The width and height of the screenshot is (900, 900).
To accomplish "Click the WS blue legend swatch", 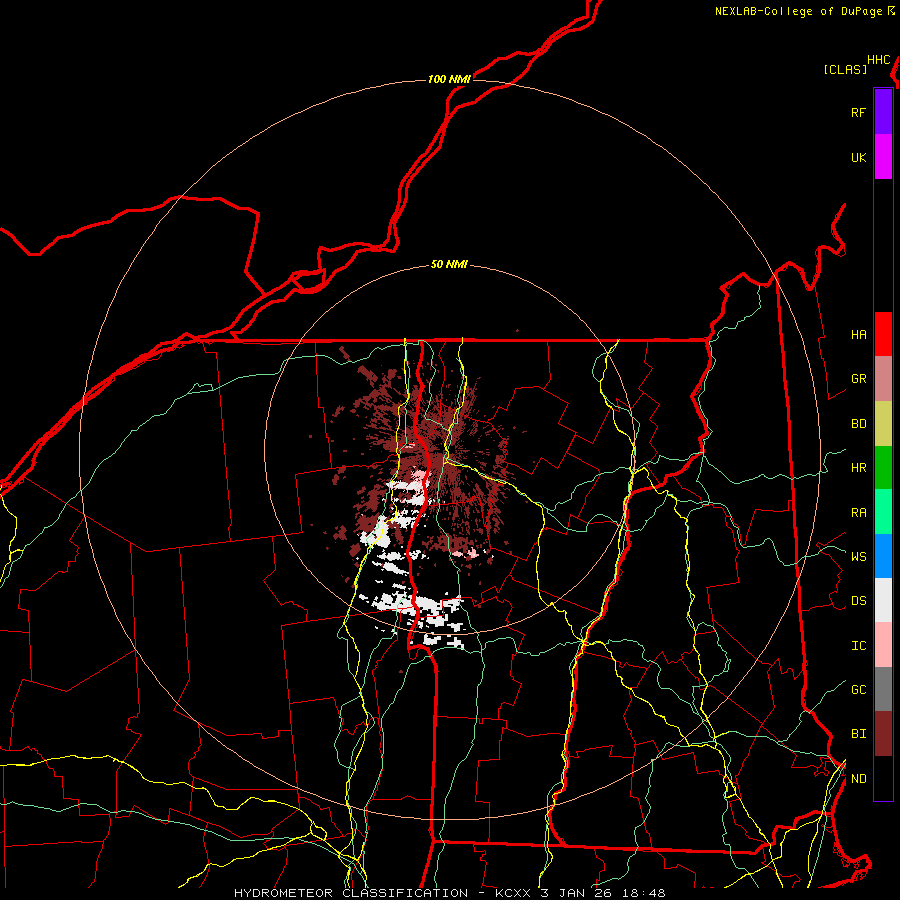I will click(883, 556).
